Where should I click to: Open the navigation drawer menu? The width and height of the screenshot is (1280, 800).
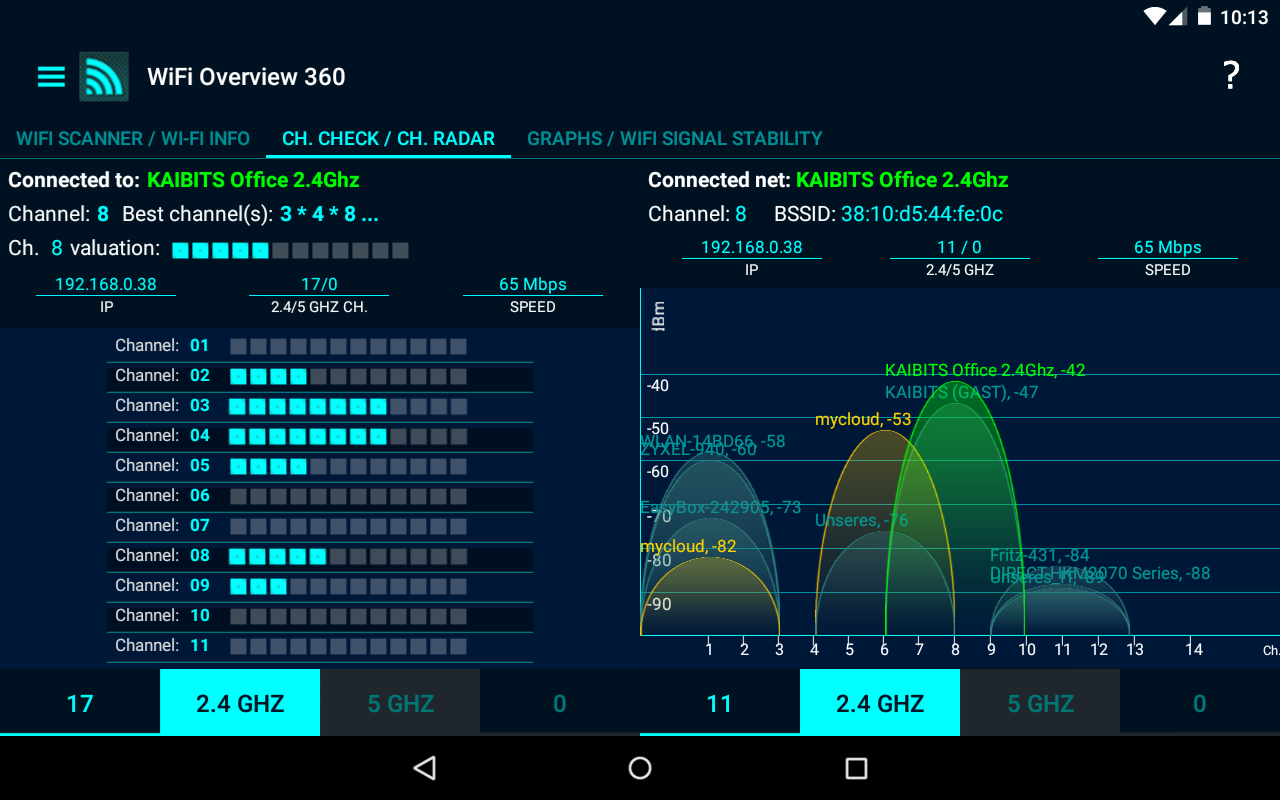[50, 76]
